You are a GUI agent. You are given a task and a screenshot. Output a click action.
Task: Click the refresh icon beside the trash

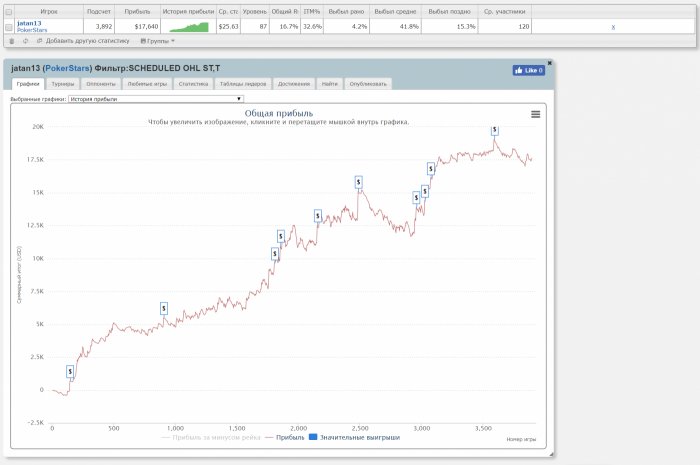25,41
